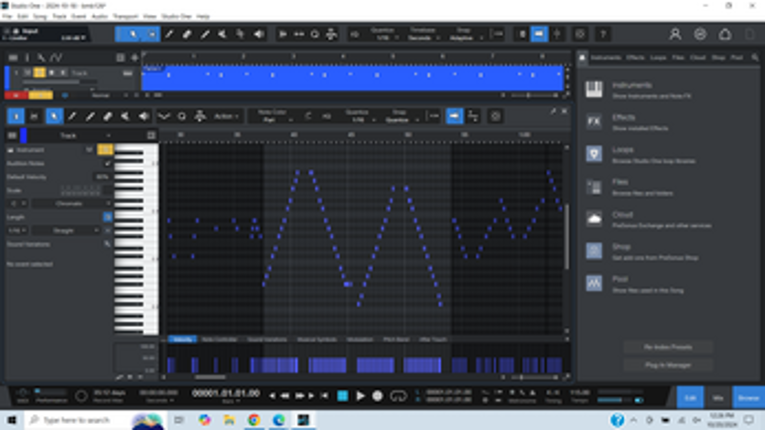
Task: Open the Straight length type dropdown
Action: (x=66, y=230)
